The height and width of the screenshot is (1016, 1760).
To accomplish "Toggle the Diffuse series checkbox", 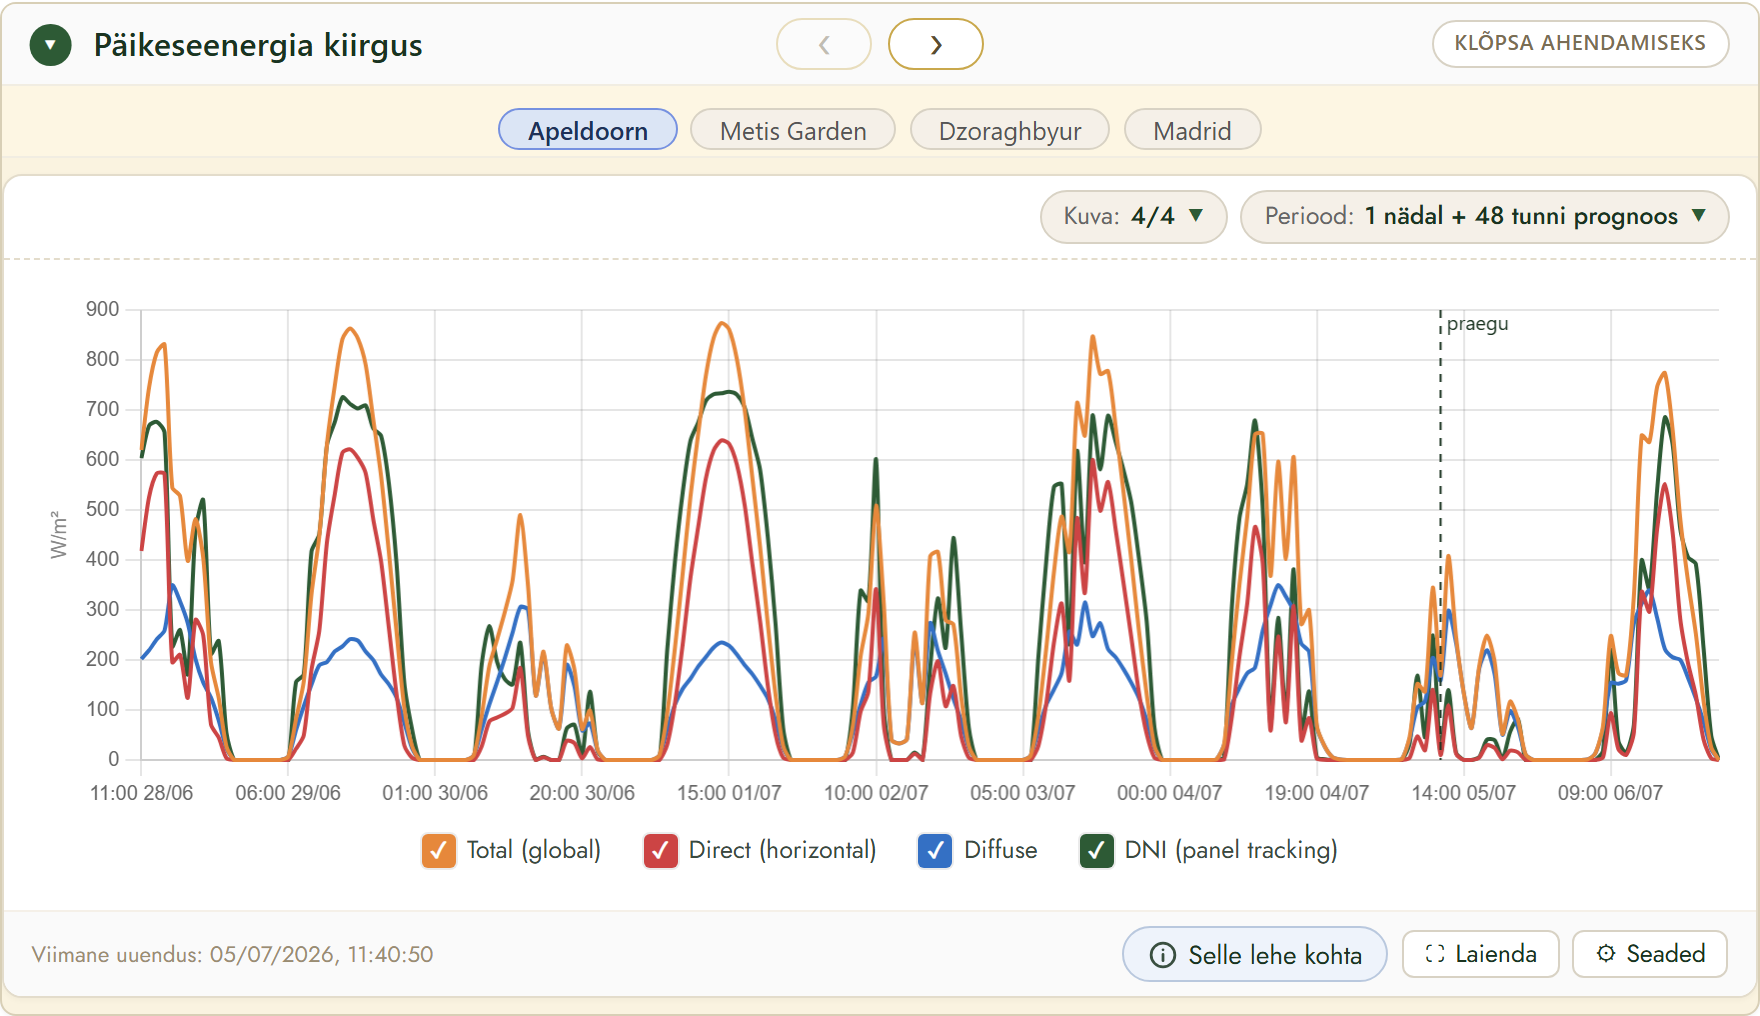I will 935,851.
